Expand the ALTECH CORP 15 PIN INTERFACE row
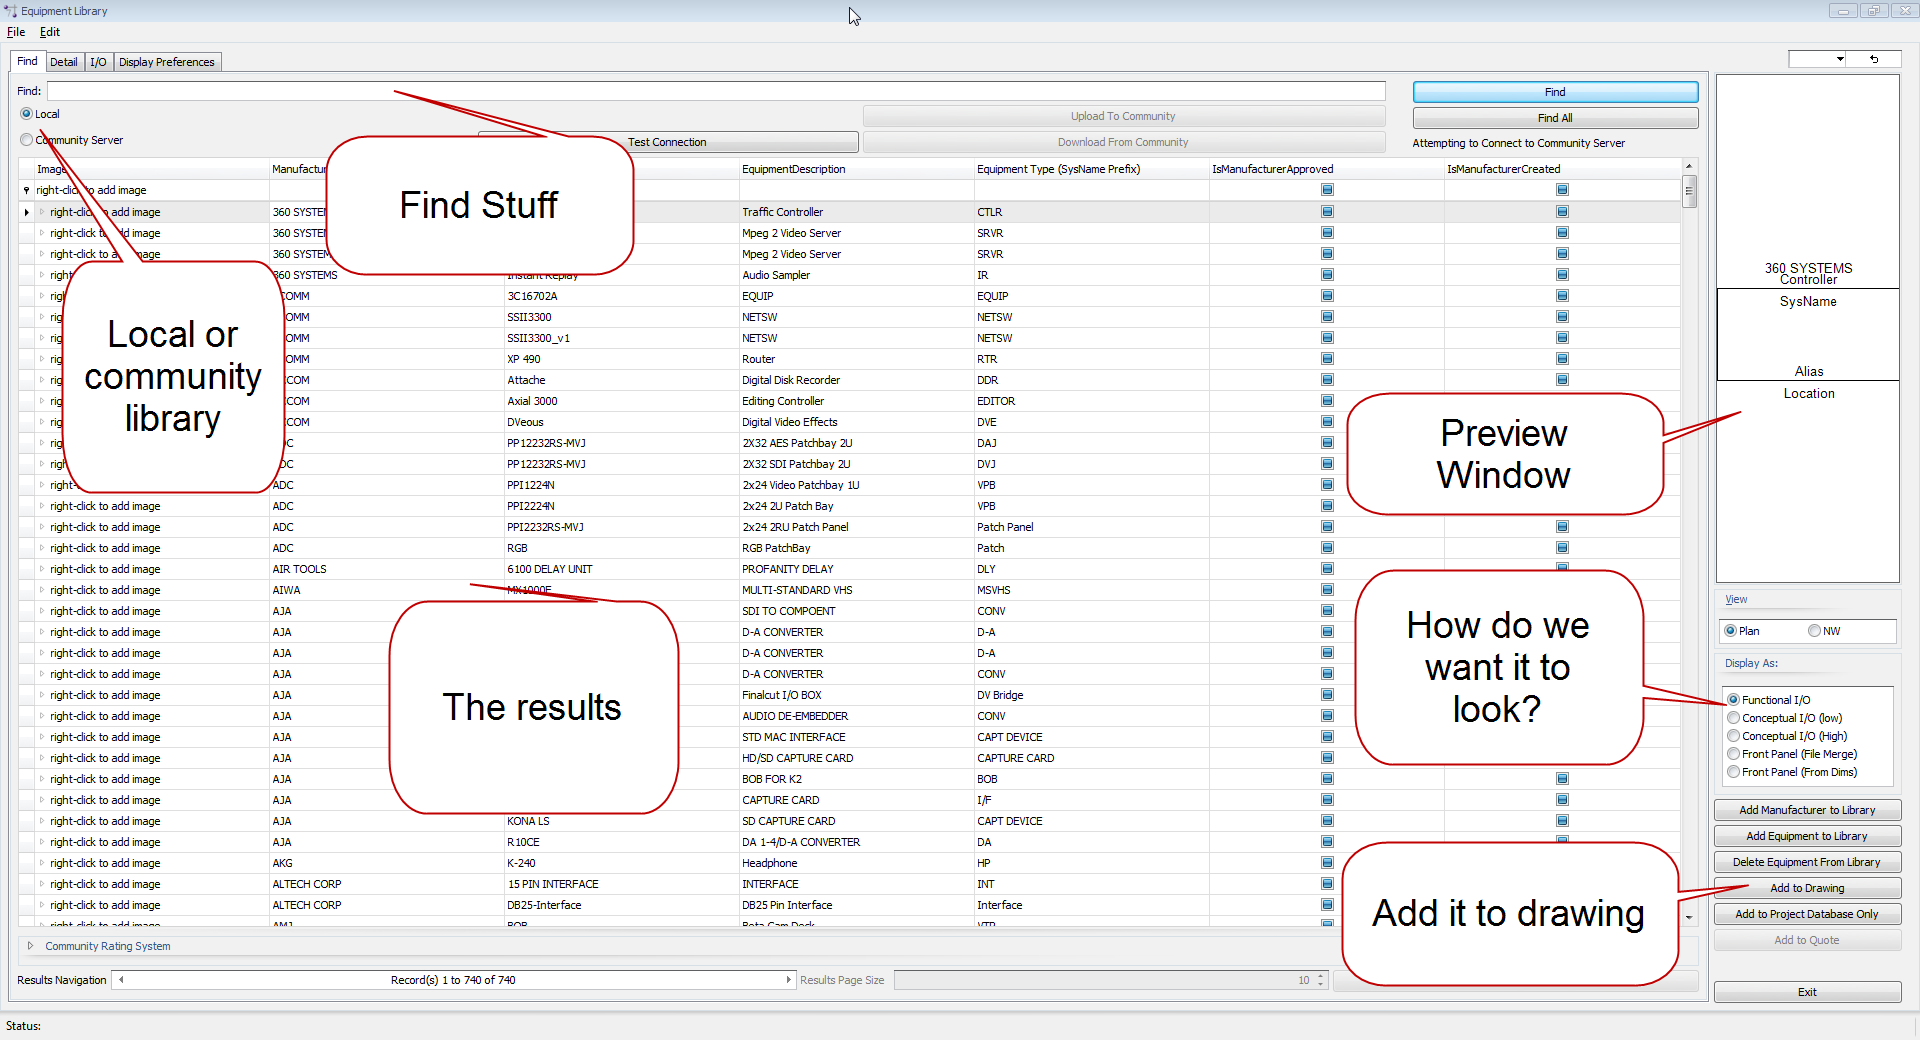The image size is (1920, 1040). (x=42, y=884)
